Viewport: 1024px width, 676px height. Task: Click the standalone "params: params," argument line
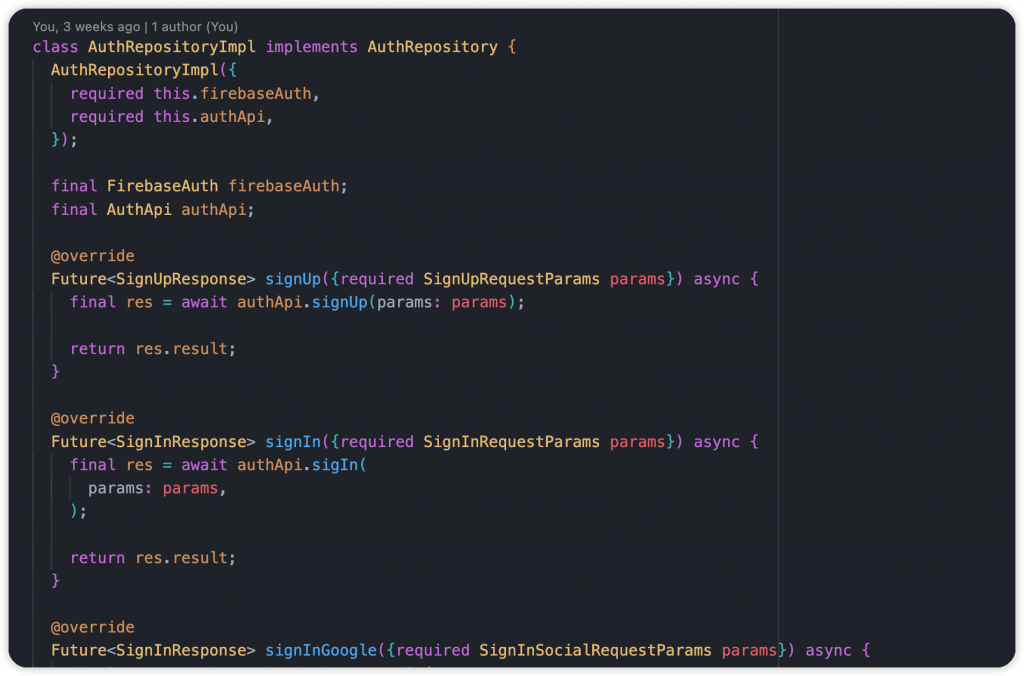pyautogui.click(x=157, y=489)
